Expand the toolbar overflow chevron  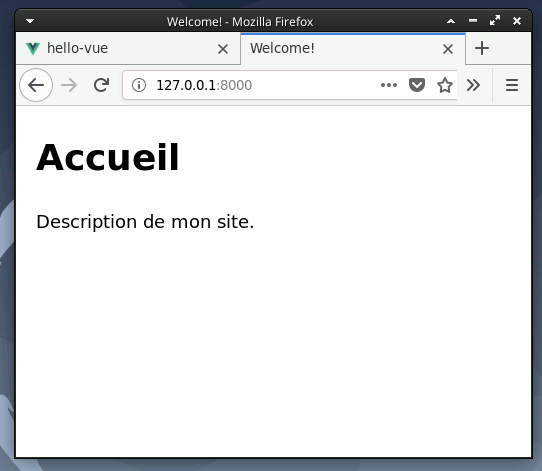473,85
